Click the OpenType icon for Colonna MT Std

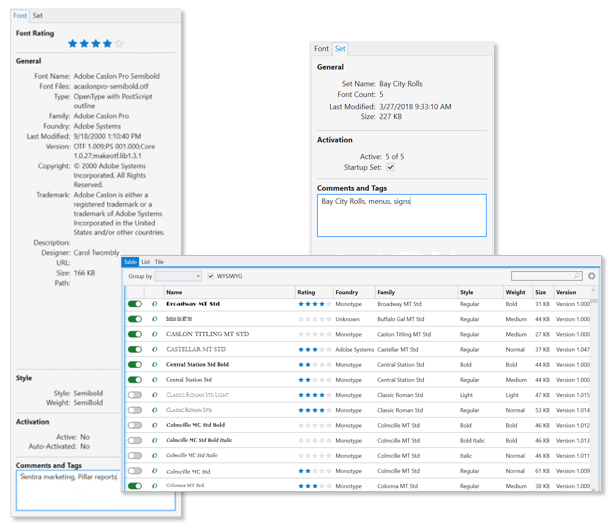pyautogui.click(x=155, y=486)
